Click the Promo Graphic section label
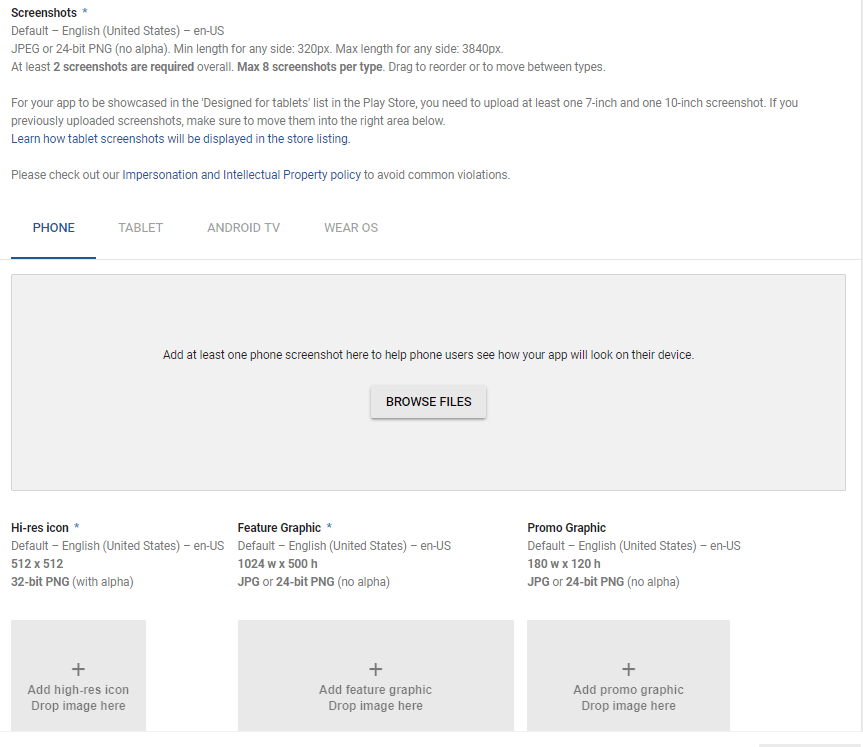Viewport: 863px width, 747px height. 566,527
